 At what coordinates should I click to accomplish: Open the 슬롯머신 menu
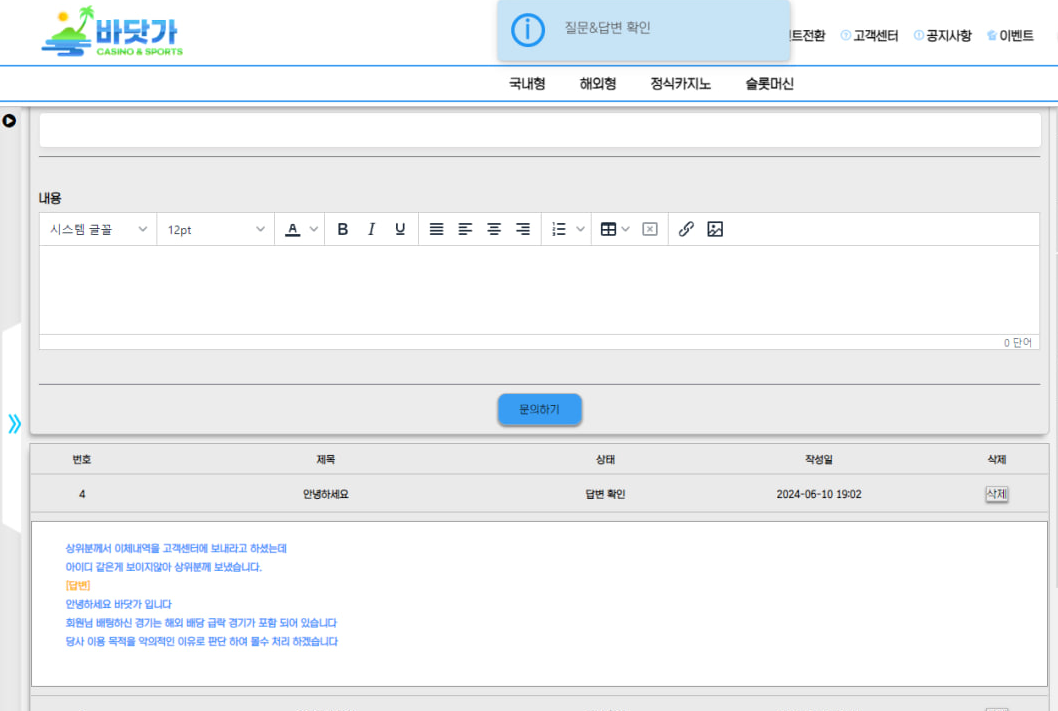point(769,84)
